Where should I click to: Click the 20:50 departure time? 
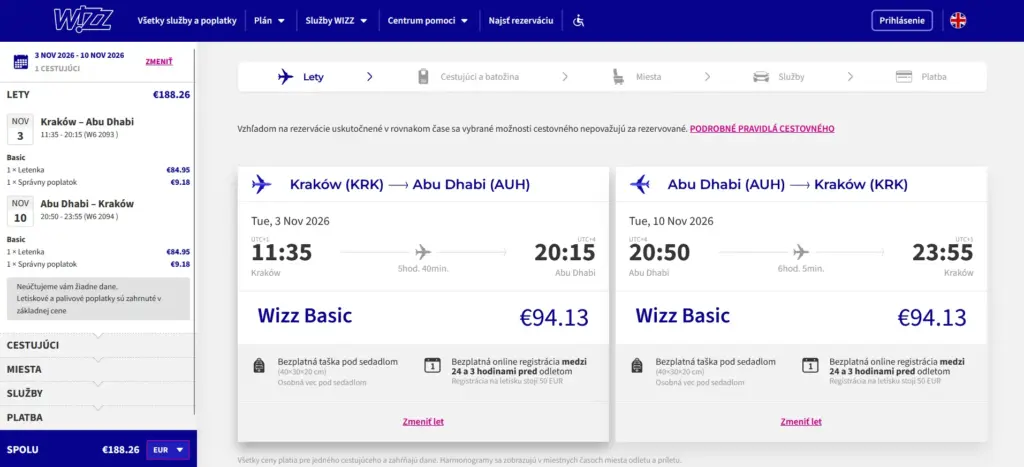pos(660,253)
